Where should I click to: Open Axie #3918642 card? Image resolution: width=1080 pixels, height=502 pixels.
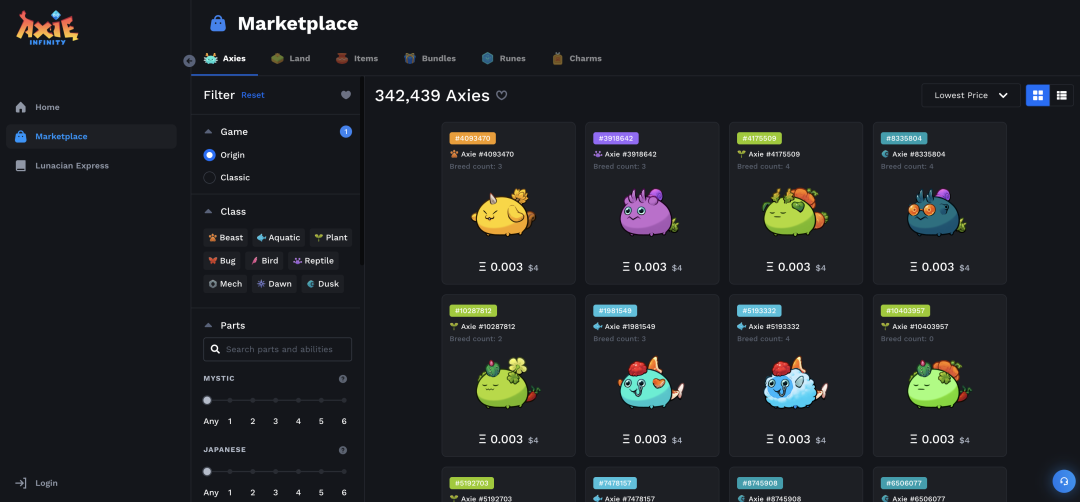tap(652, 203)
